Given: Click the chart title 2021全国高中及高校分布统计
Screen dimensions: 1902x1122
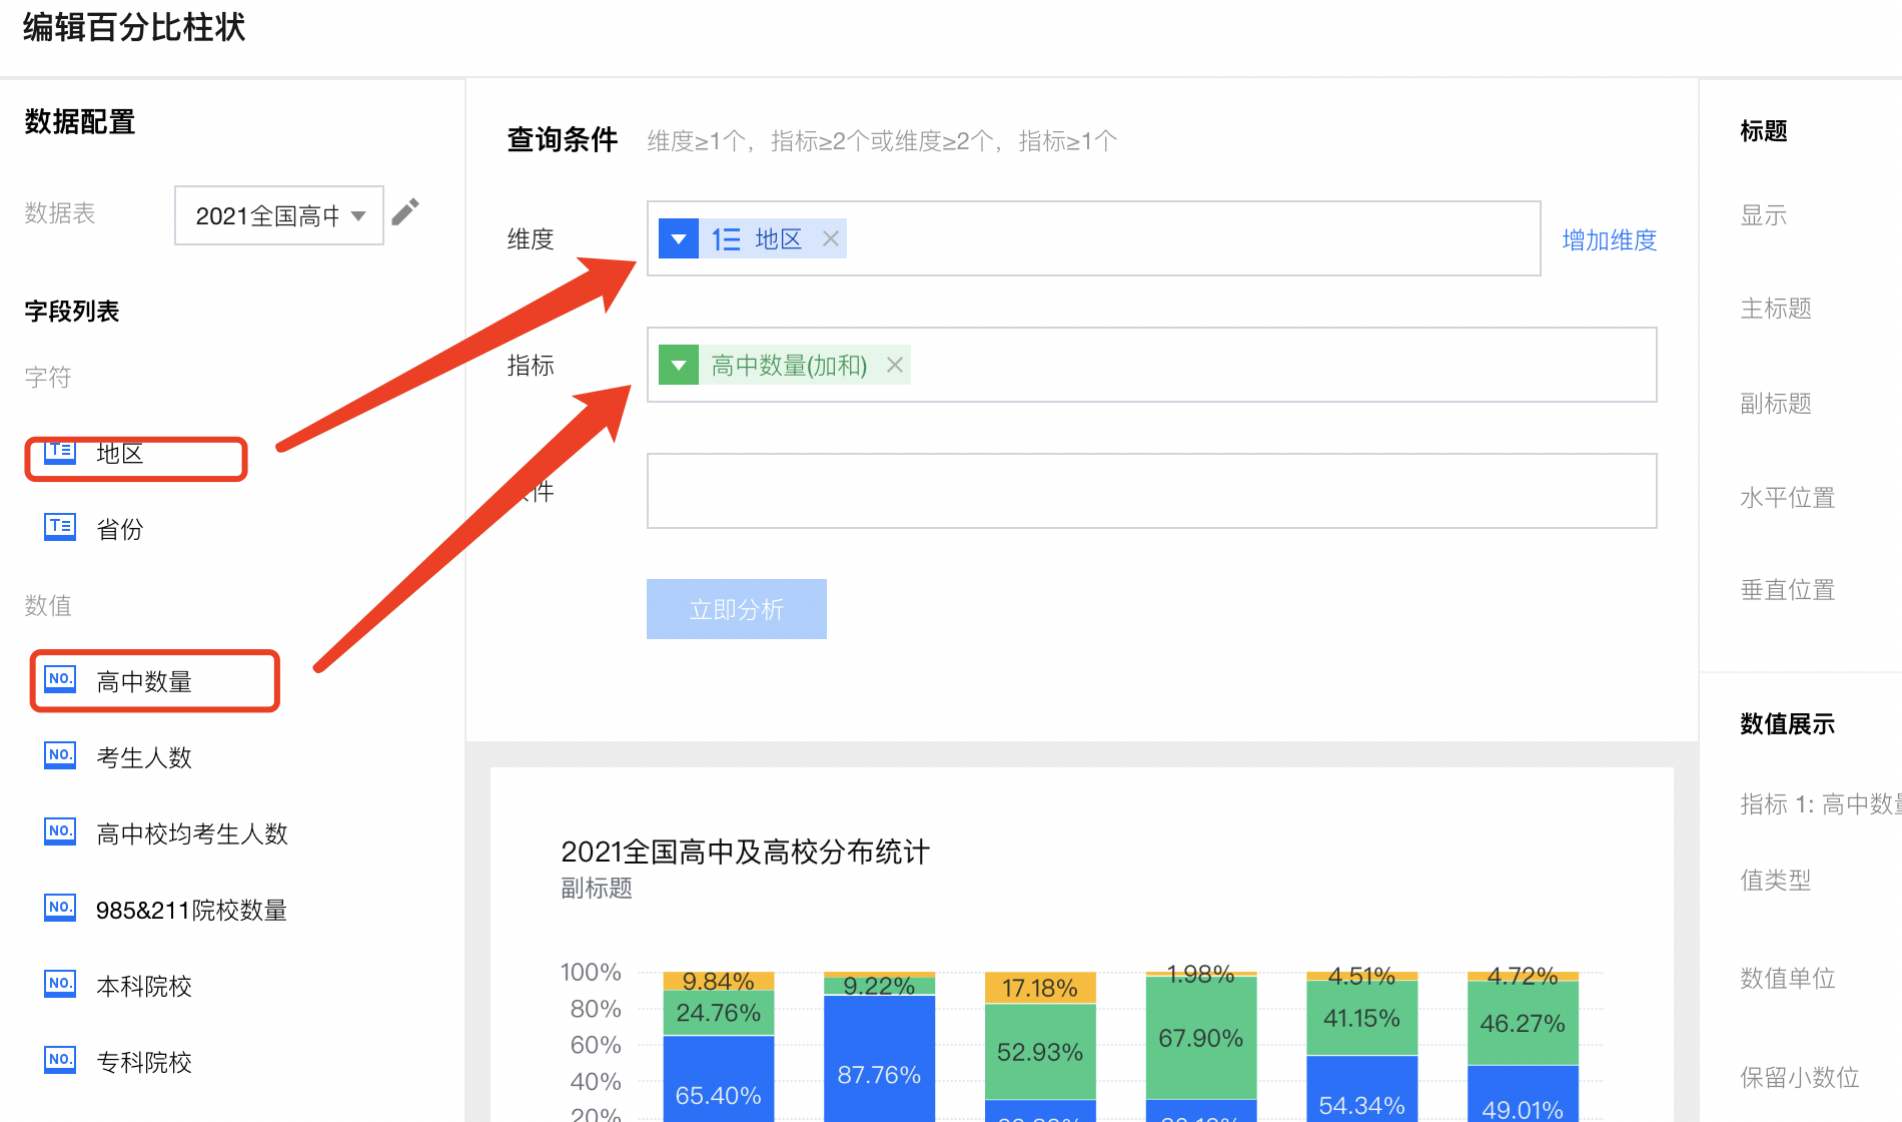Looking at the screenshot, I should coord(745,852).
